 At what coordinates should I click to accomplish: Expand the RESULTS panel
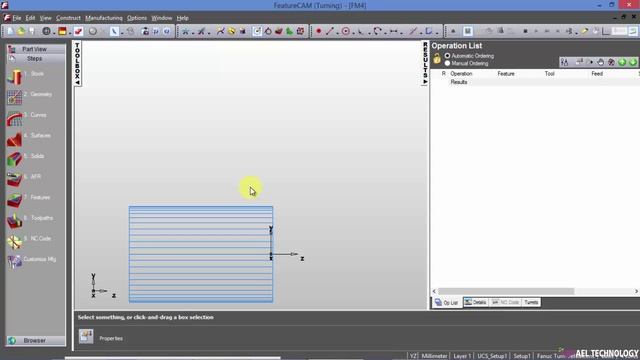click(425, 63)
